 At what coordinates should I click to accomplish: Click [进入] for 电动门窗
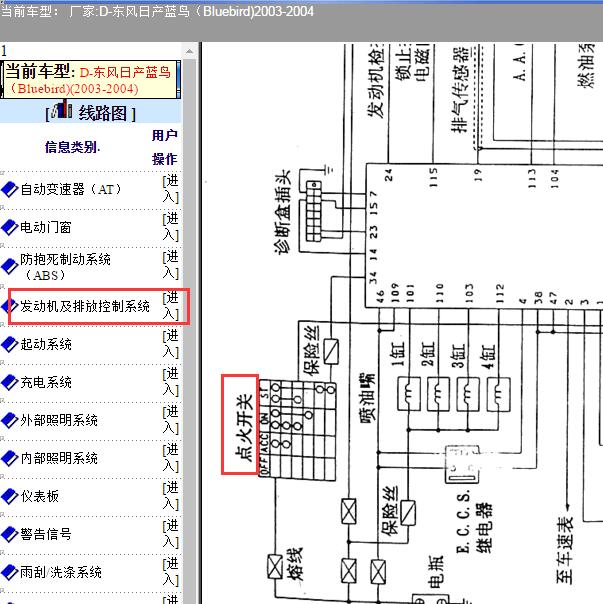coord(171,227)
